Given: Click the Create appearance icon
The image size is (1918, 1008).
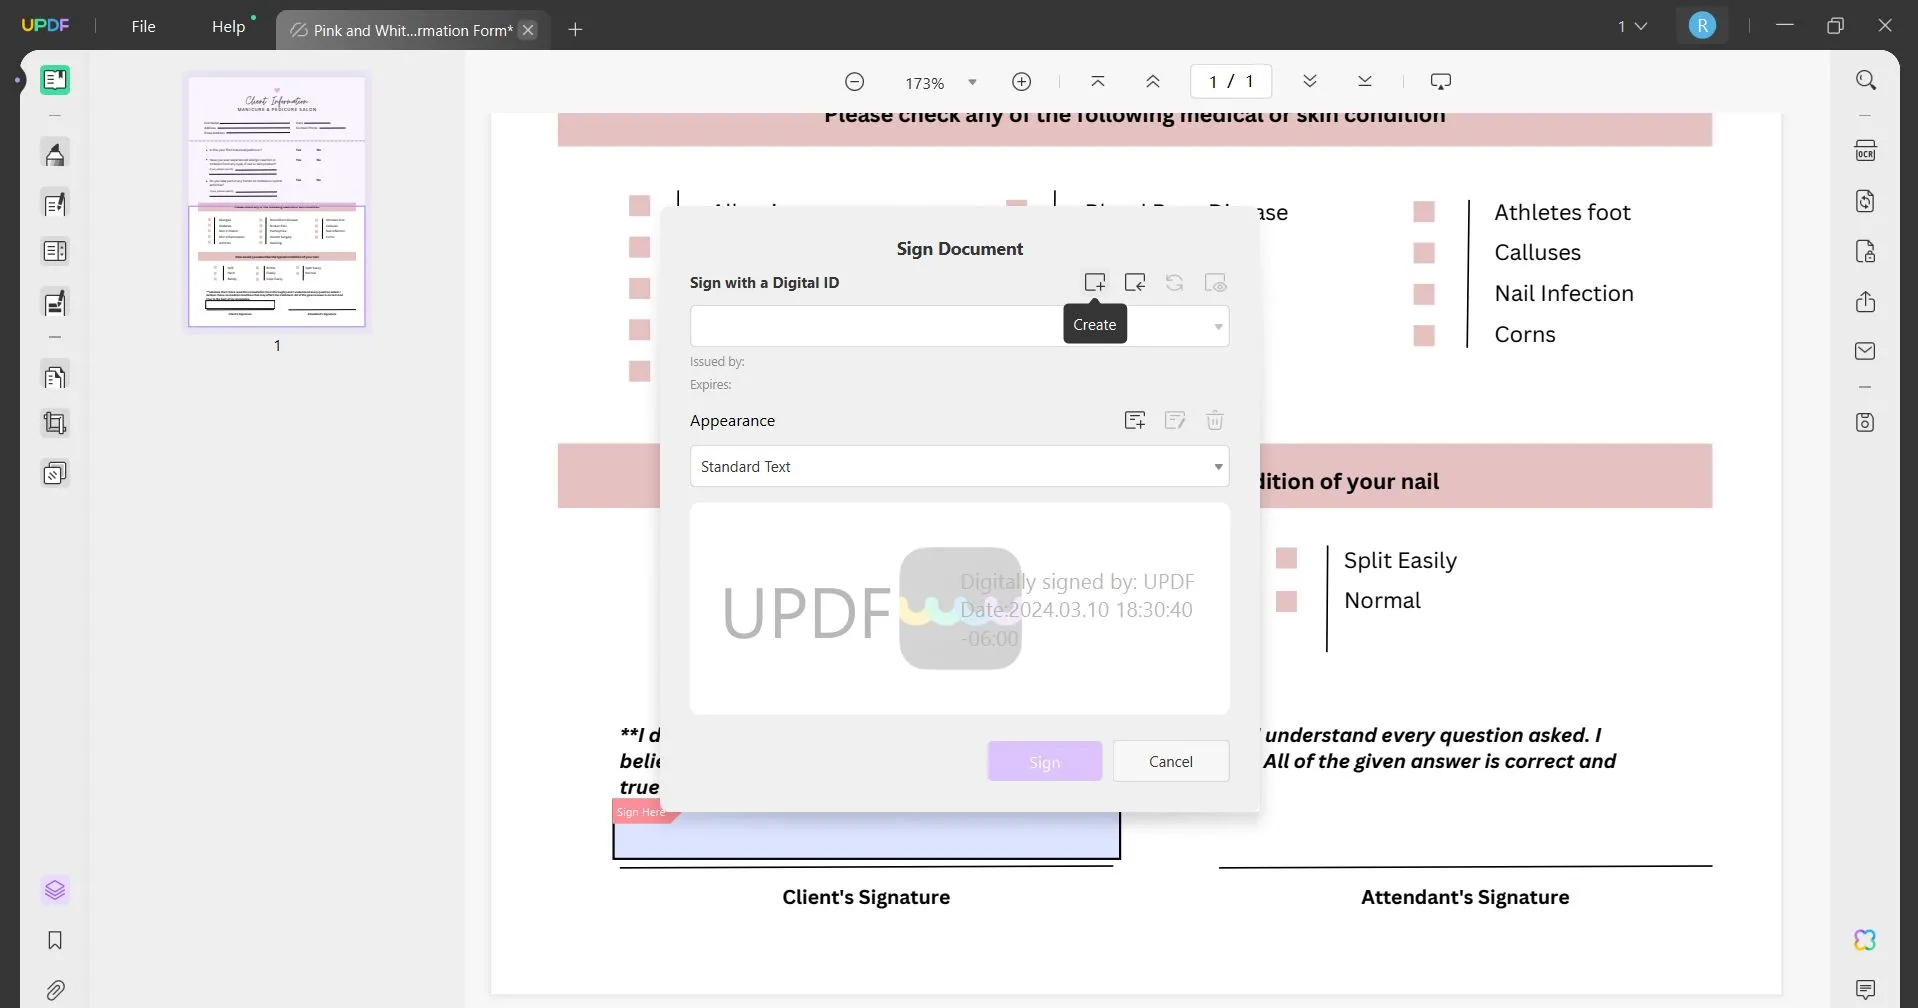Looking at the screenshot, I should point(1135,420).
